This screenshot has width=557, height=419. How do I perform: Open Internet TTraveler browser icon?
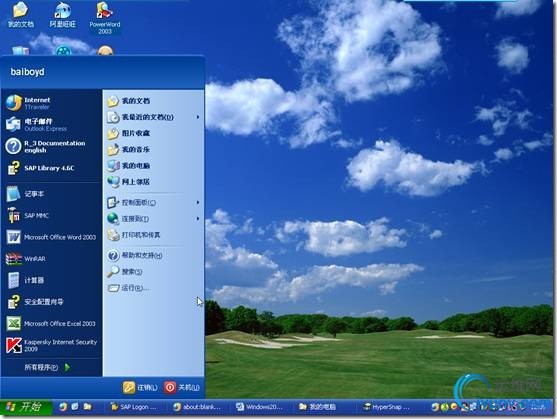tap(13, 103)
